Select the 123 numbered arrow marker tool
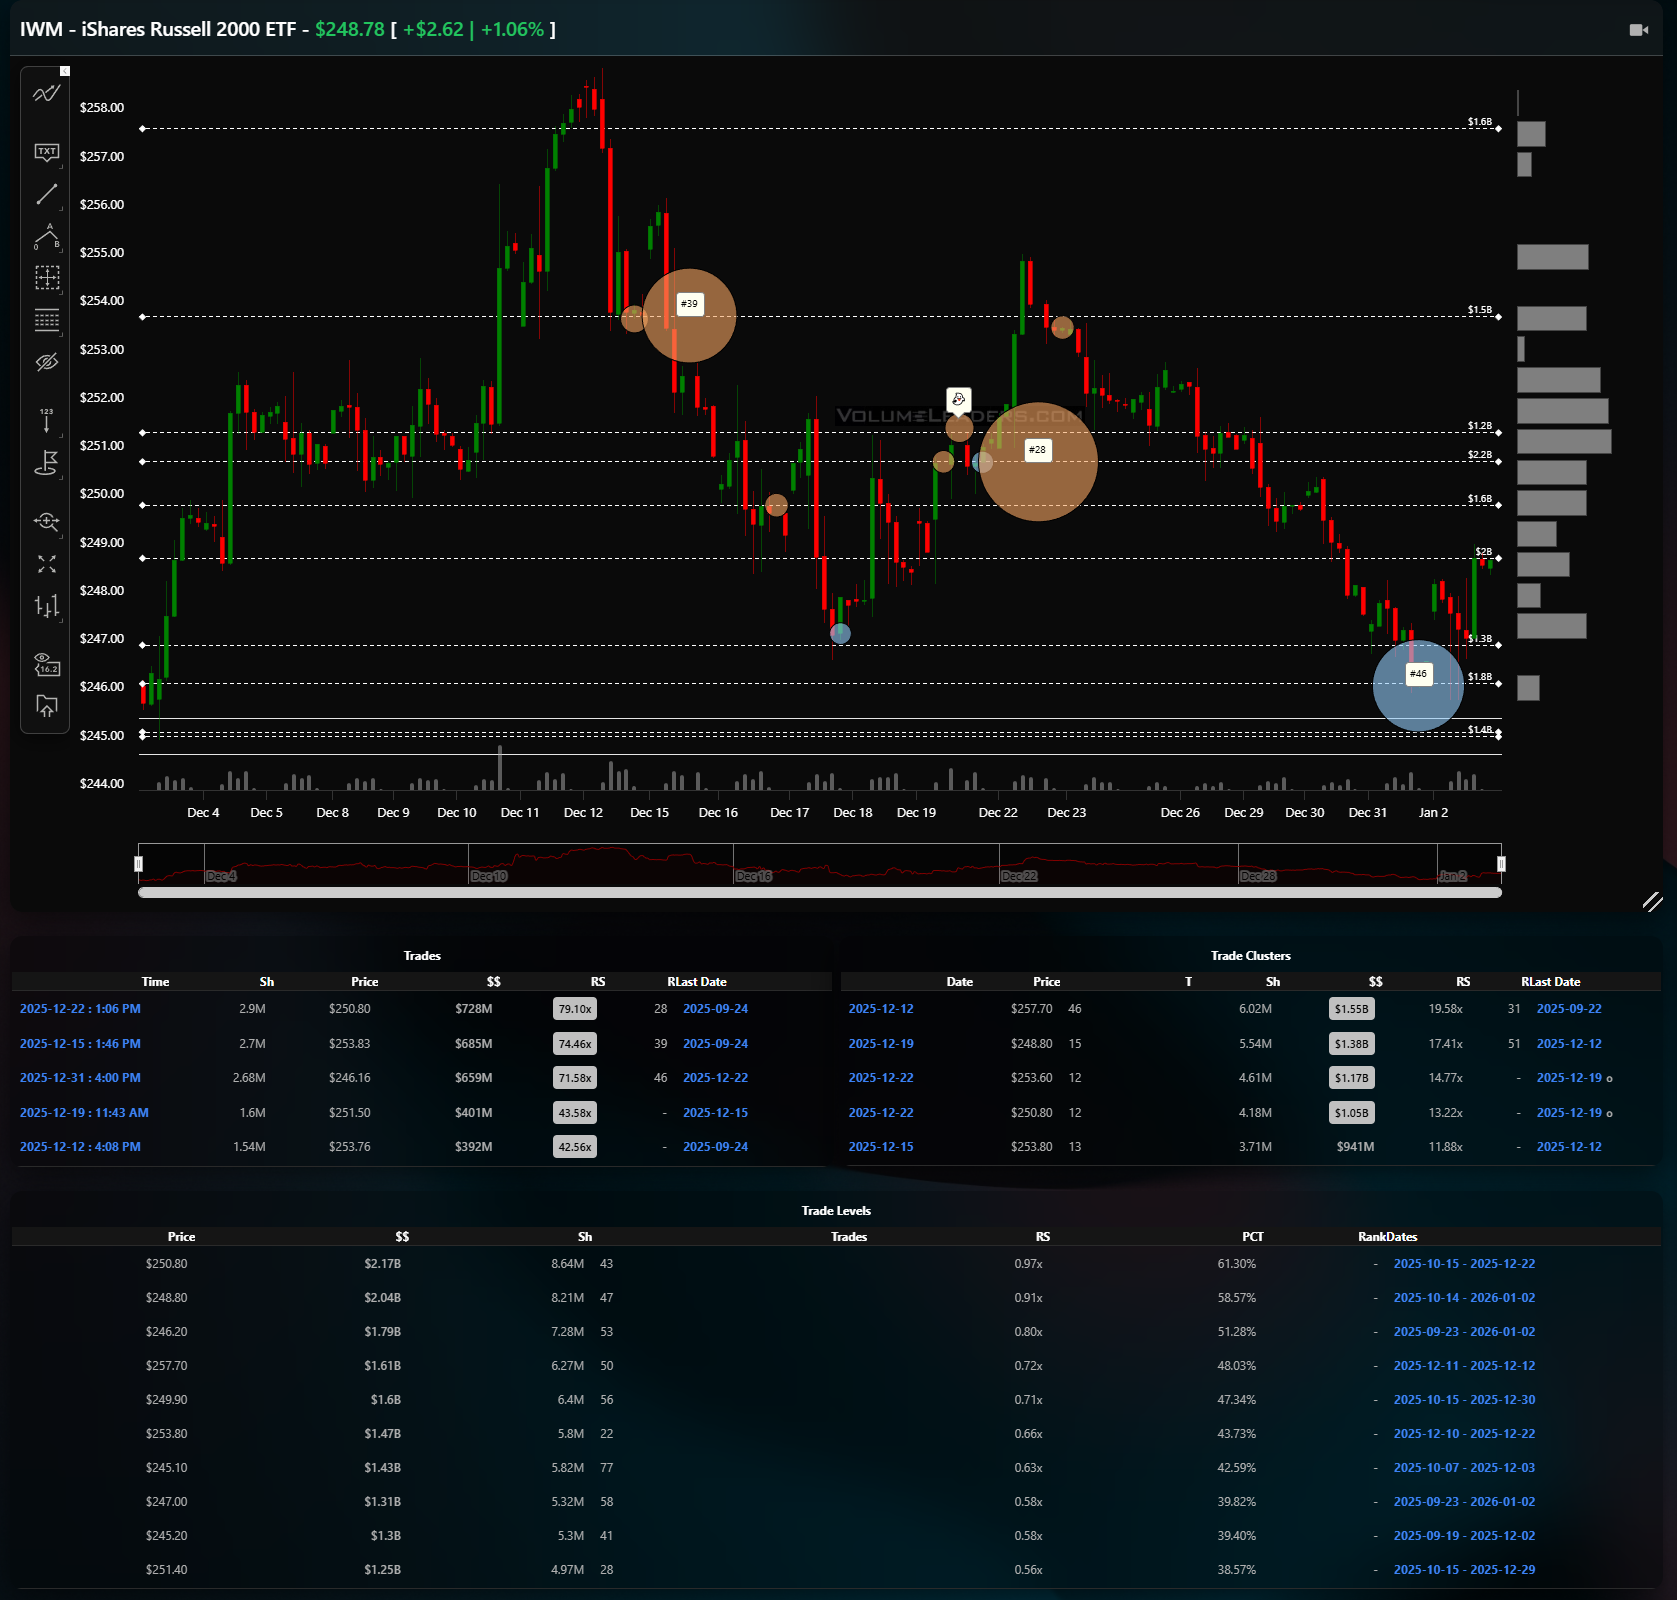 (47, 420)
